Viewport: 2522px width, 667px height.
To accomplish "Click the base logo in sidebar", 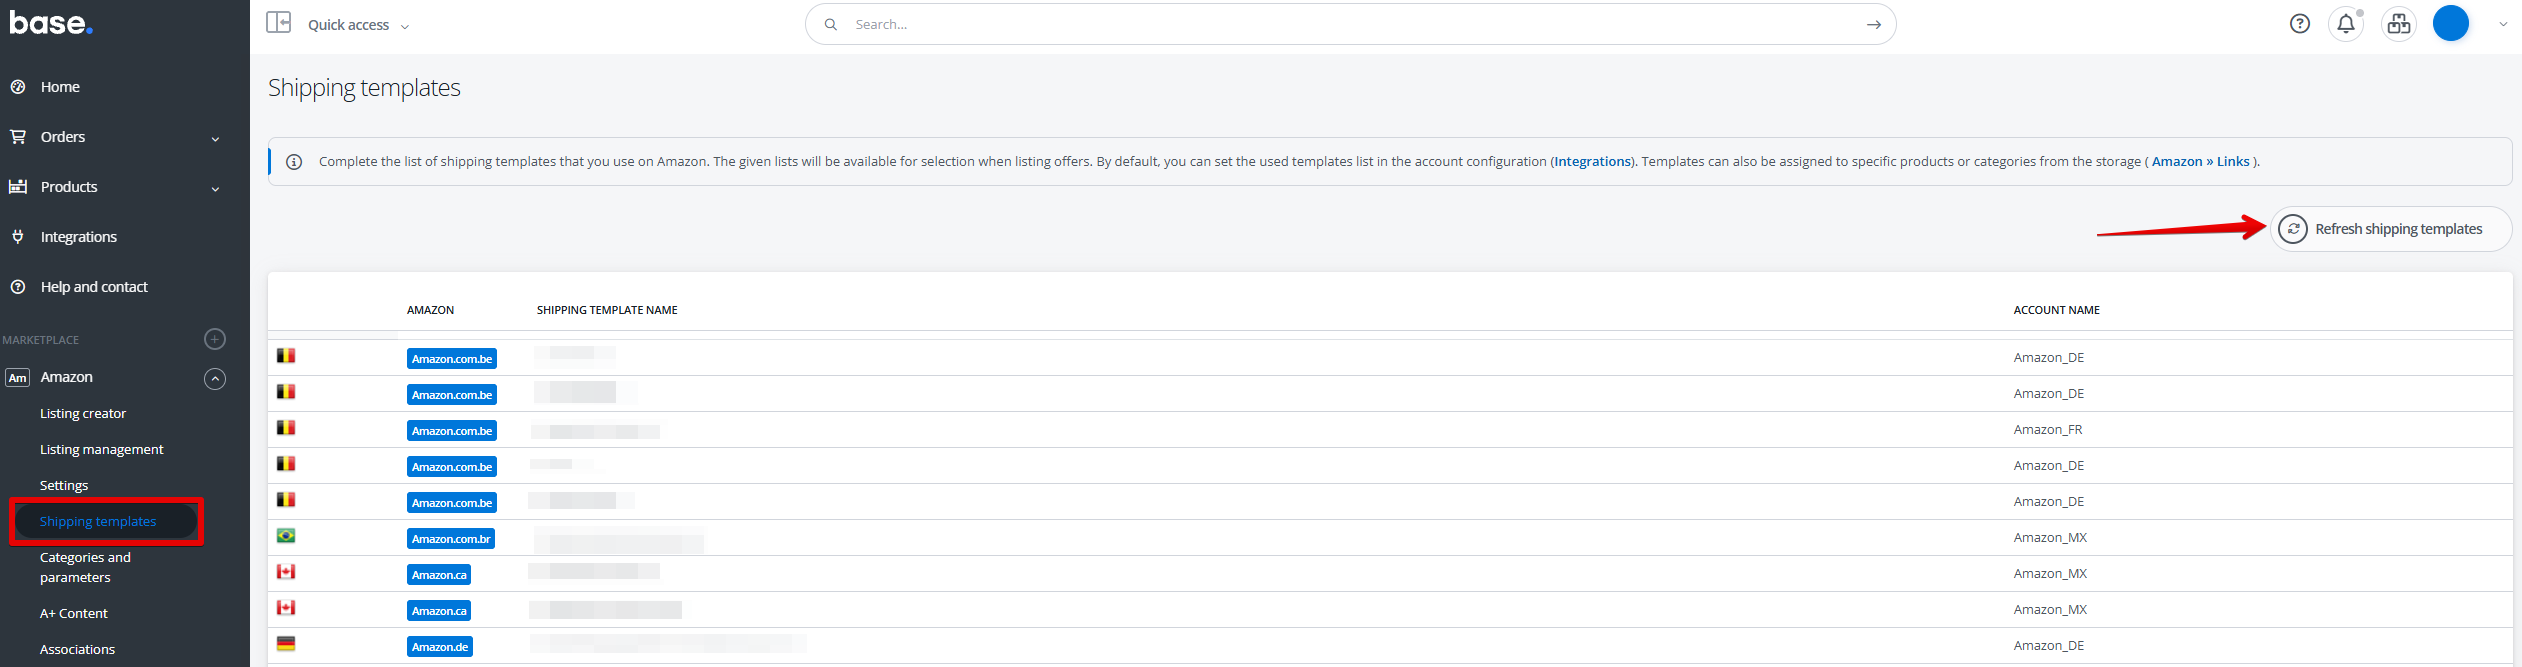I will [x=51, y=23].
